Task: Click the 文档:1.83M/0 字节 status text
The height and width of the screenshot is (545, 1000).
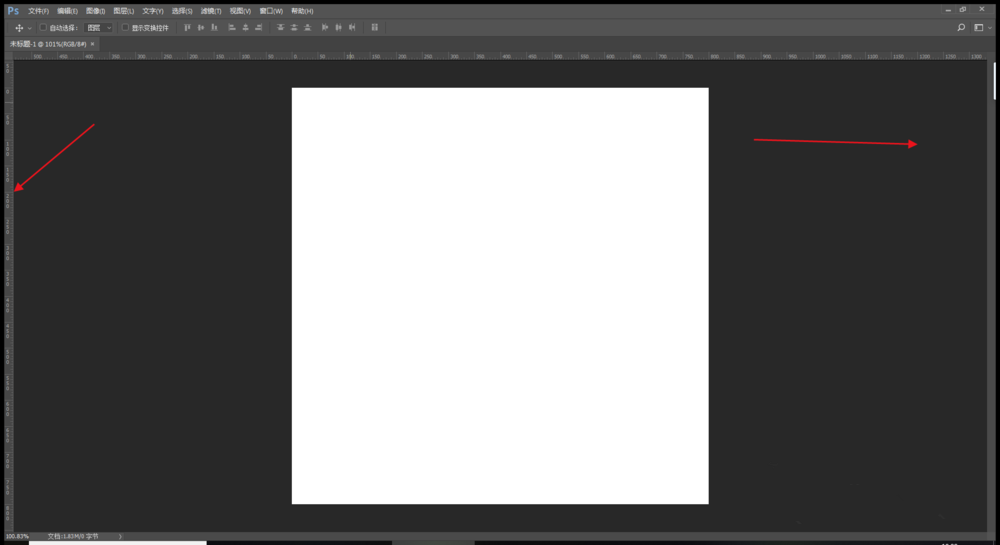Action: tap(73, 536)
